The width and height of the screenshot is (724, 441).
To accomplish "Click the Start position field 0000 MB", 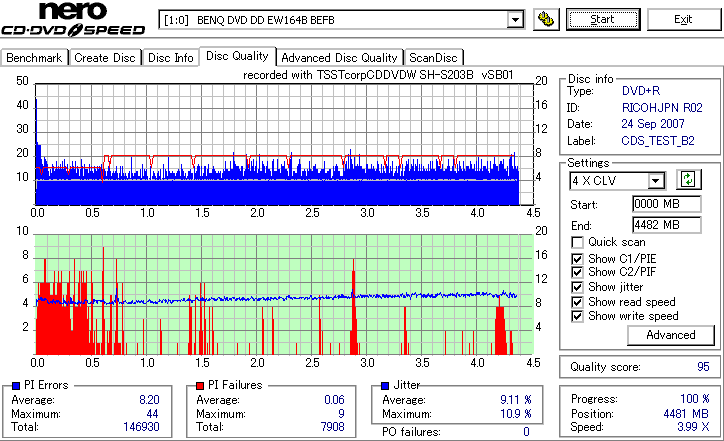I will coord(666,204).
